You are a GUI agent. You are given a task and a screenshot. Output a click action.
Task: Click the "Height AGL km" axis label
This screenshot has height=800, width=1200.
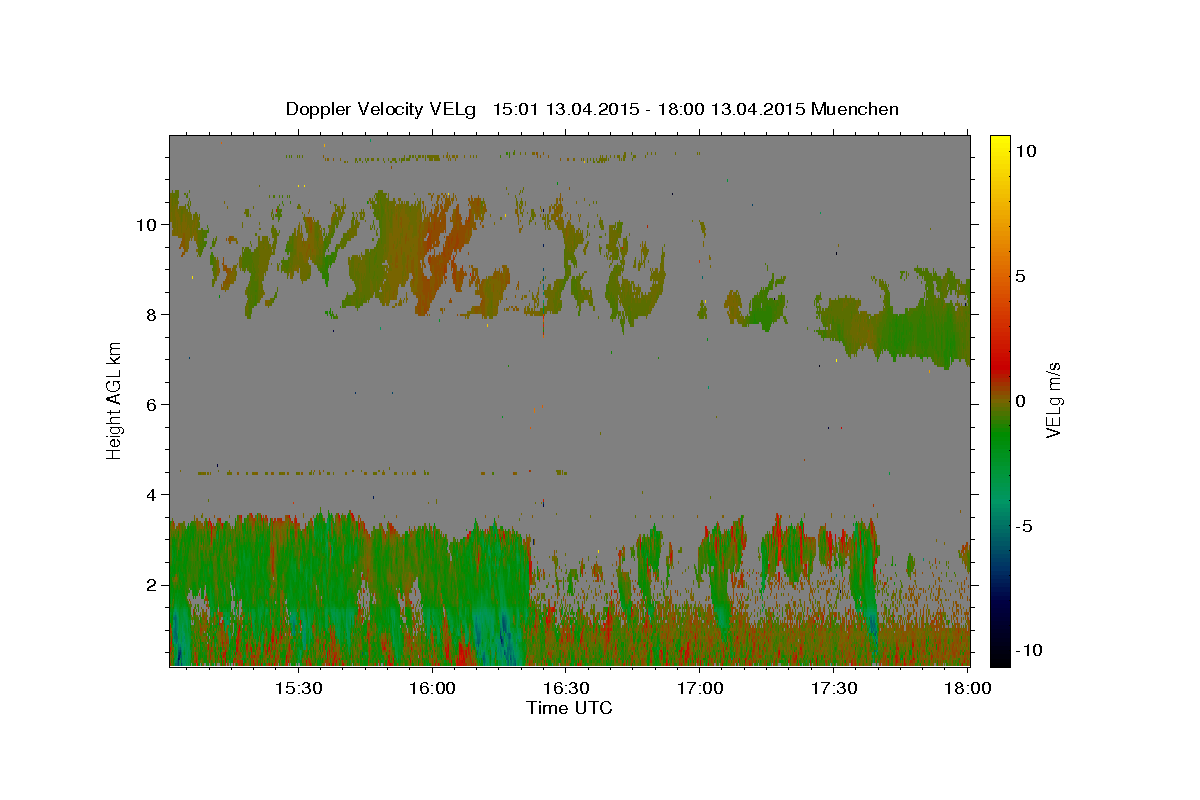click(x=114, y=399)
